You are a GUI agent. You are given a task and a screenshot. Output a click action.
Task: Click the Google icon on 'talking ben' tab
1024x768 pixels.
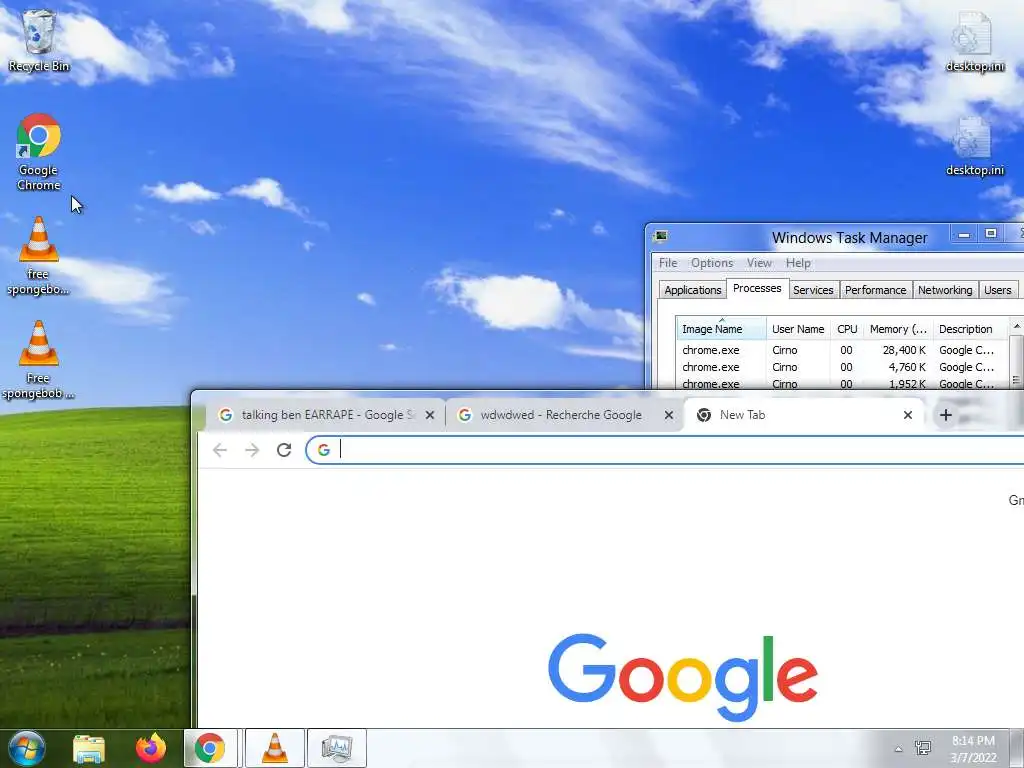[225, 415]
